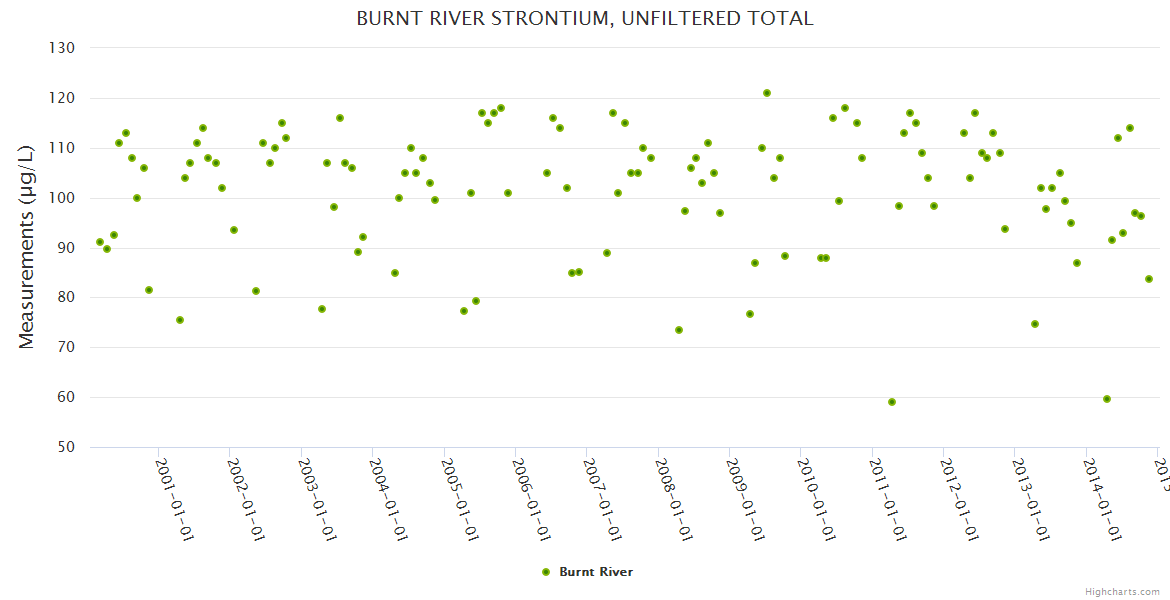
Task: Select the first data point at far left
Action: tap(99, 242)
